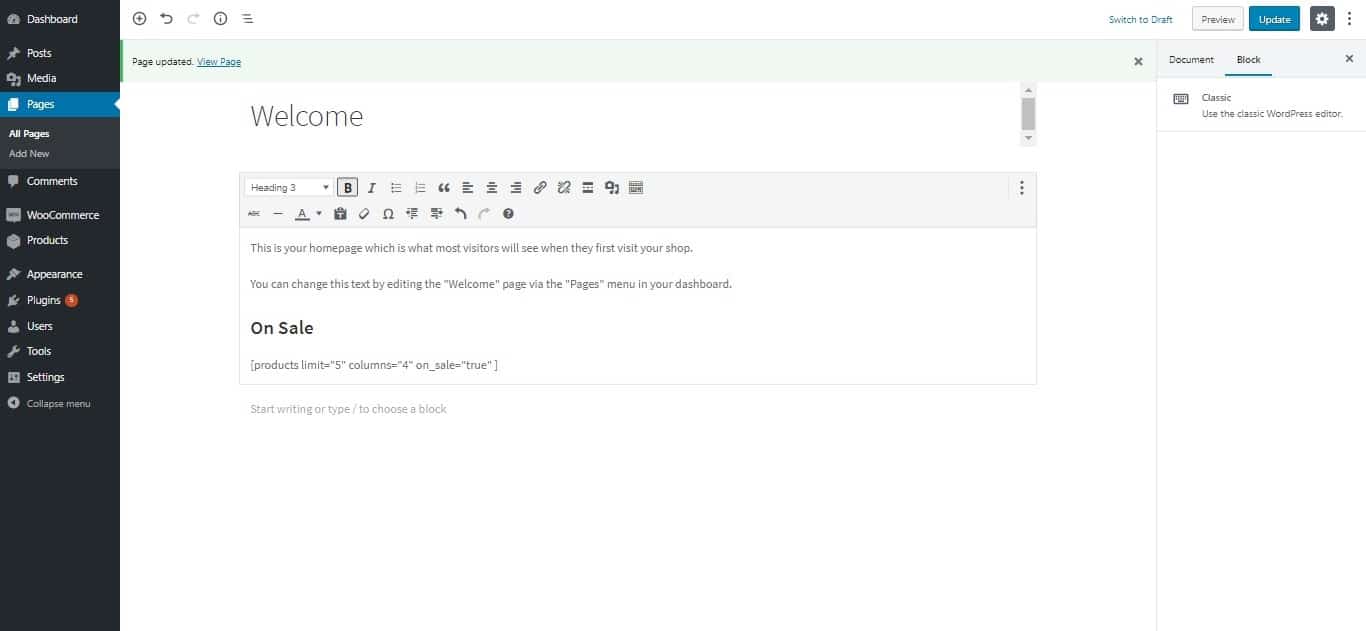Increase indent of the text

[x=436, y=213]
